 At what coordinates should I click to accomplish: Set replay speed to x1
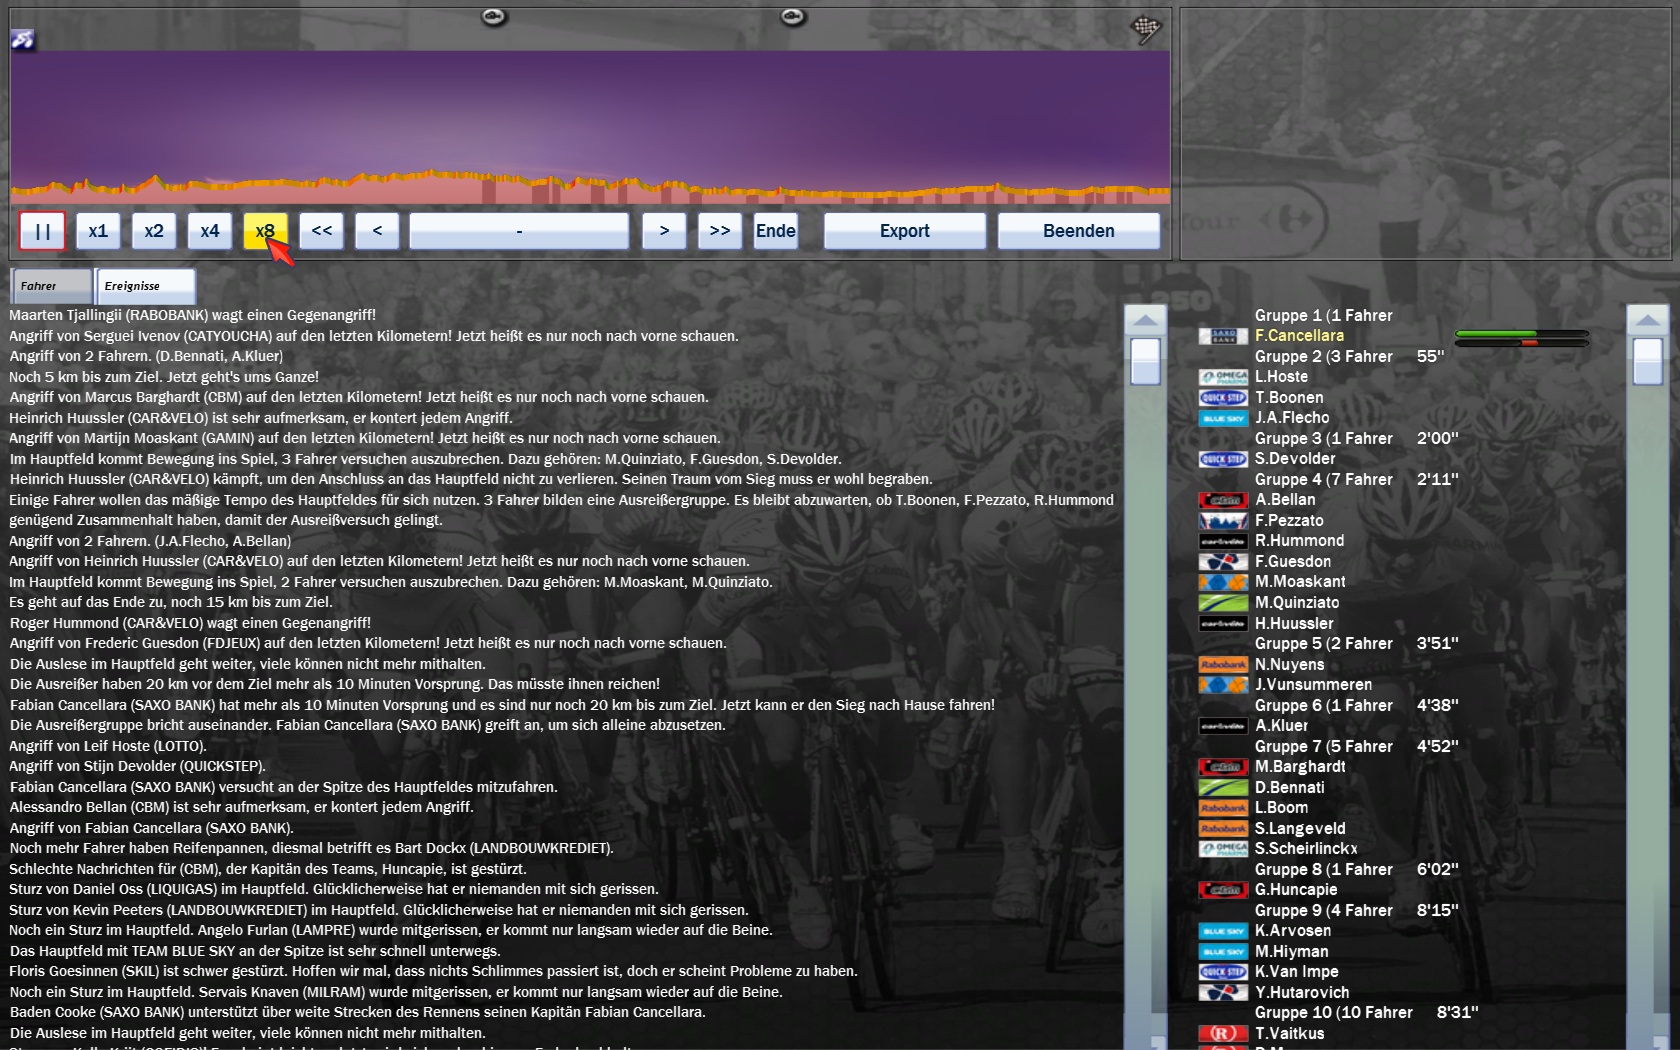[98, 231]
